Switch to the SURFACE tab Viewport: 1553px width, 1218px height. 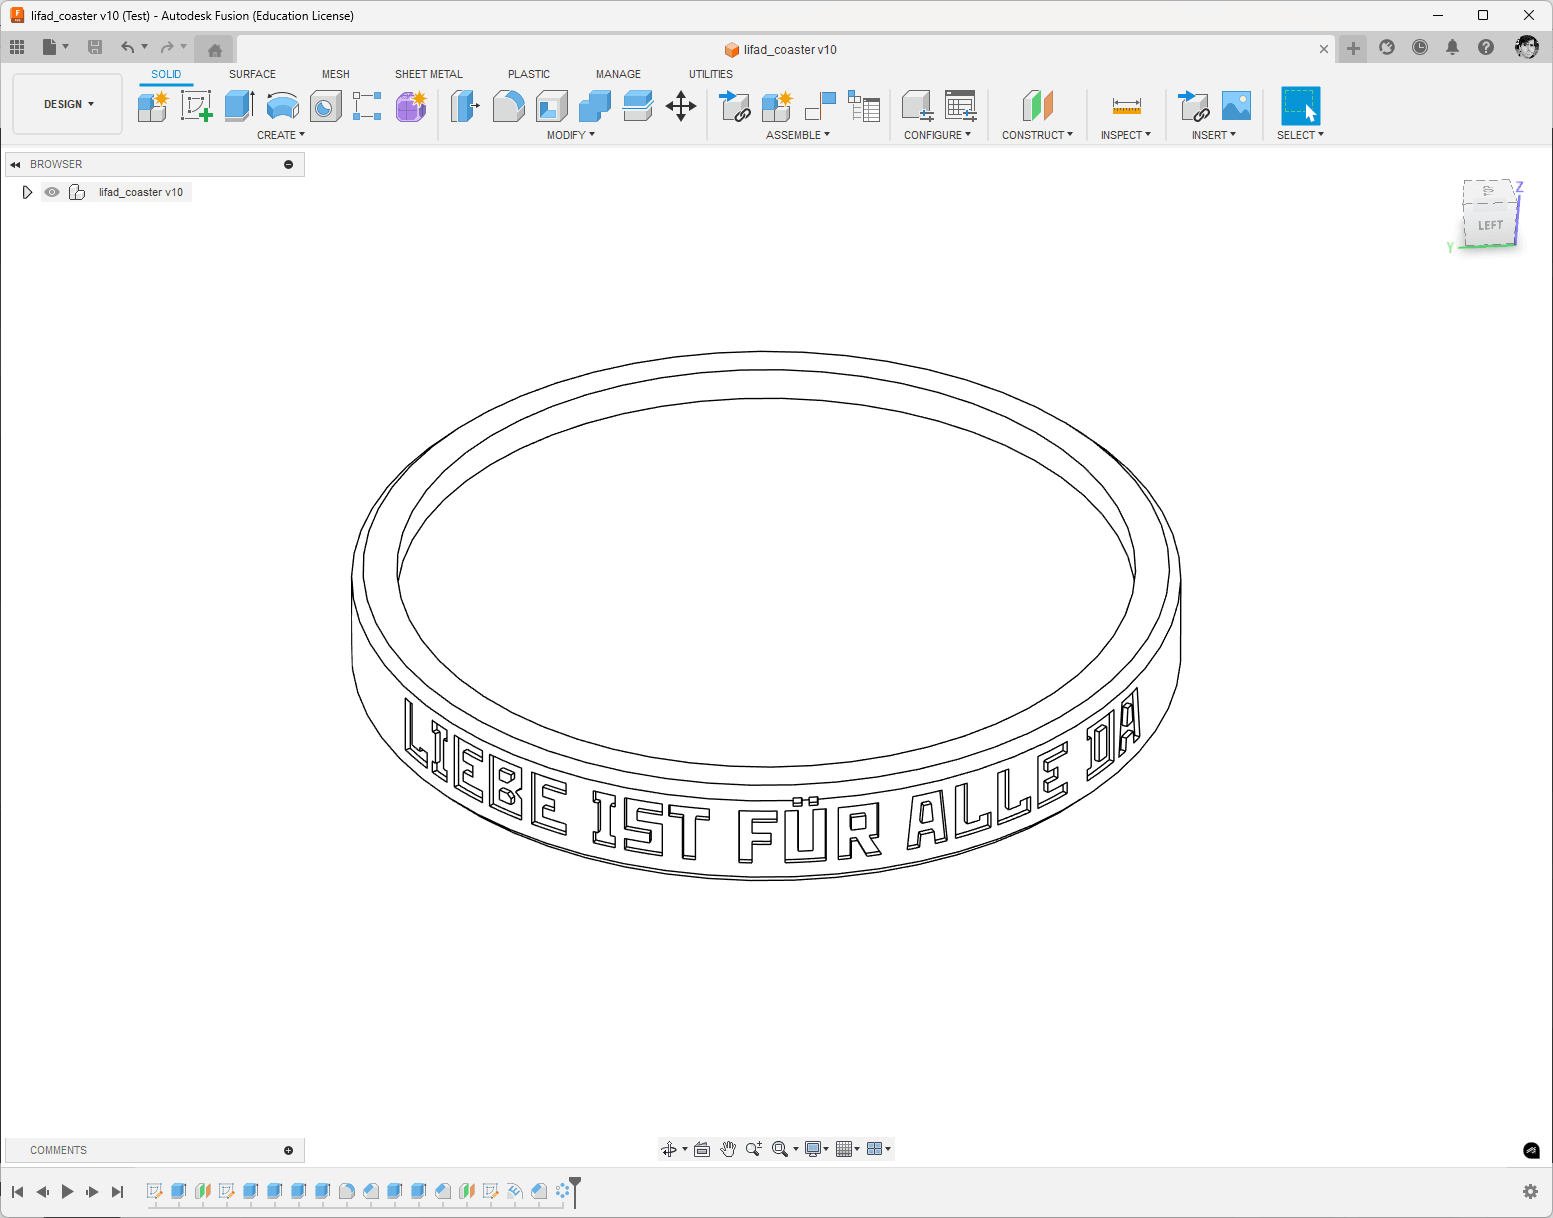(x=252, y=74)
